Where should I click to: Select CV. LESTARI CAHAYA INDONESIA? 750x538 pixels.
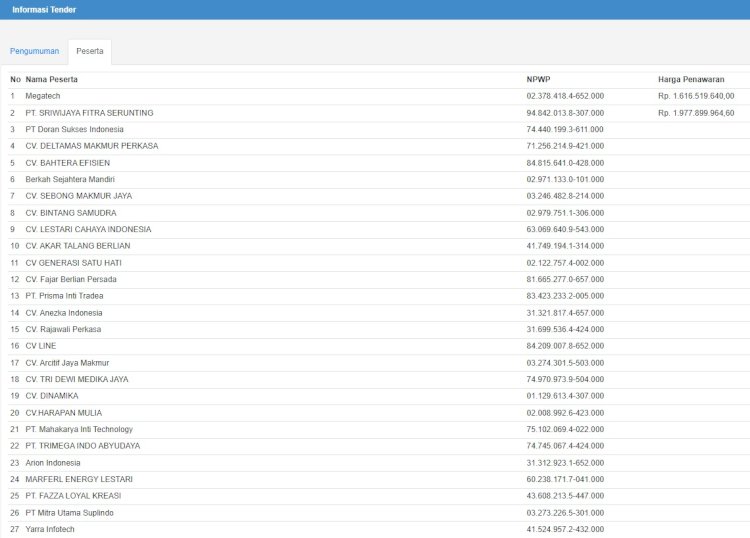[88, 230]
